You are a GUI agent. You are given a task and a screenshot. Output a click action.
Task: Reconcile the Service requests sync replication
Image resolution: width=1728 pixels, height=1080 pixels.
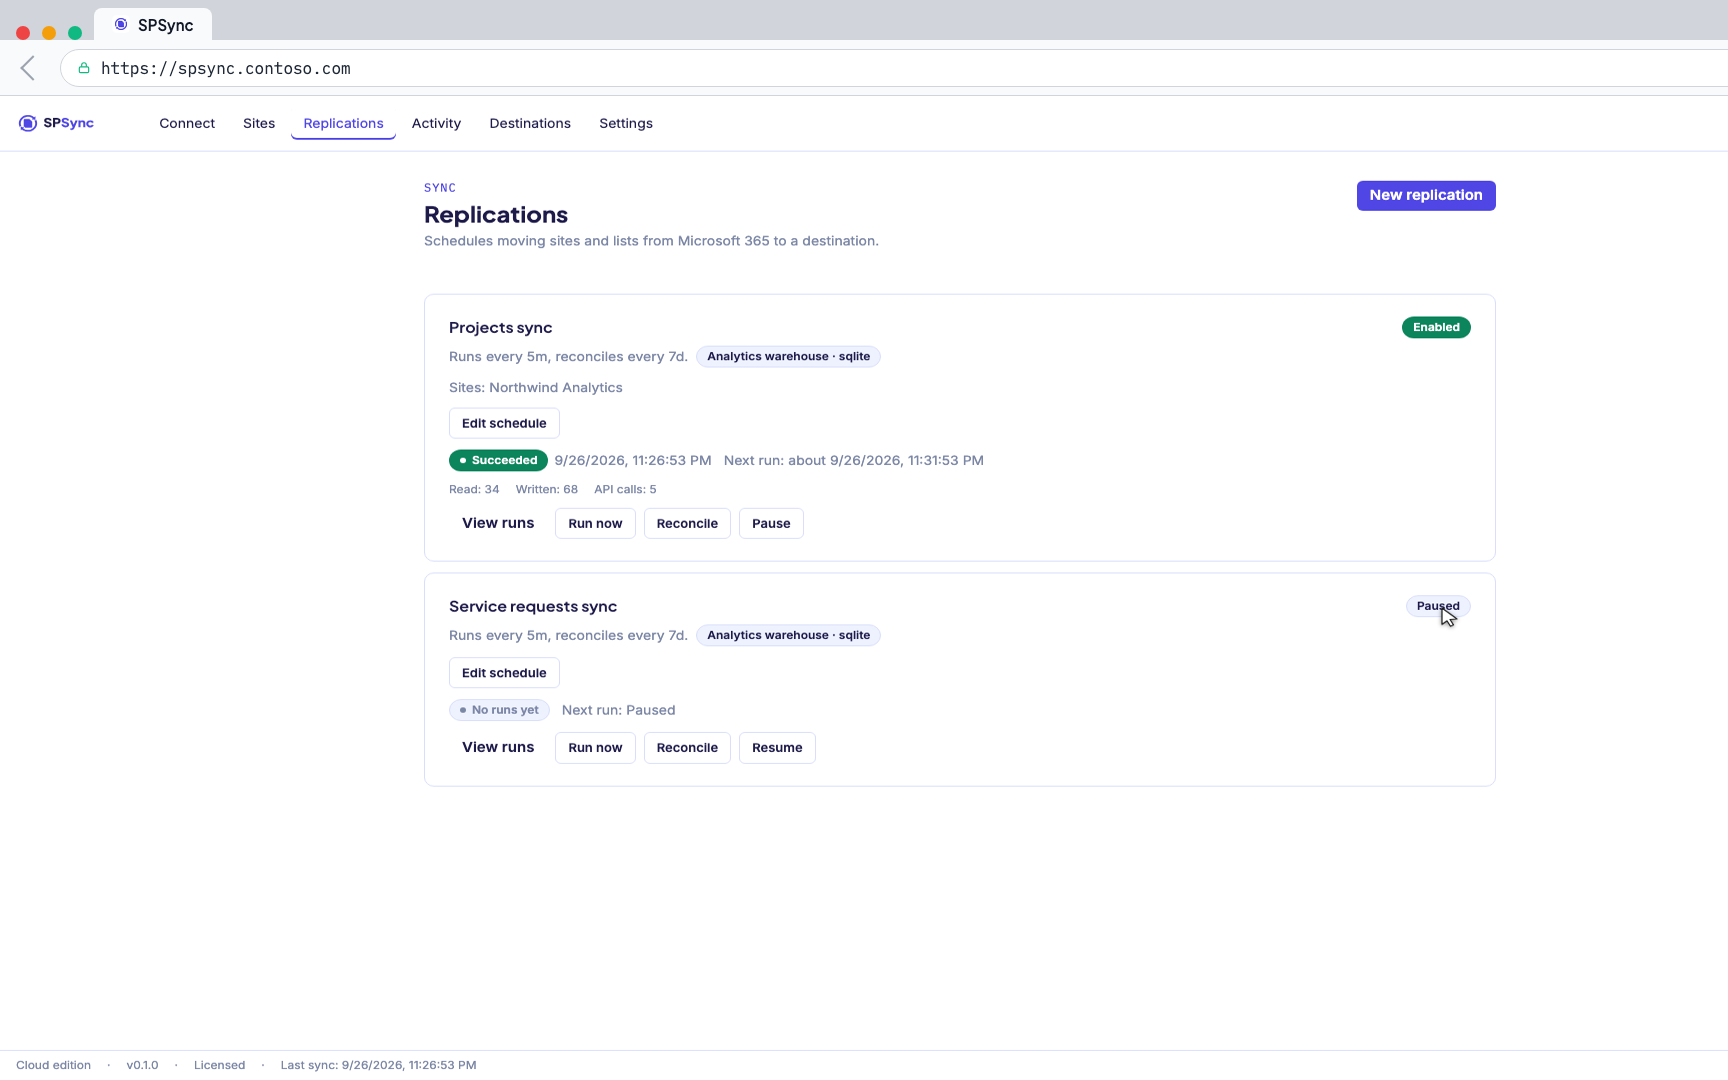687,747
